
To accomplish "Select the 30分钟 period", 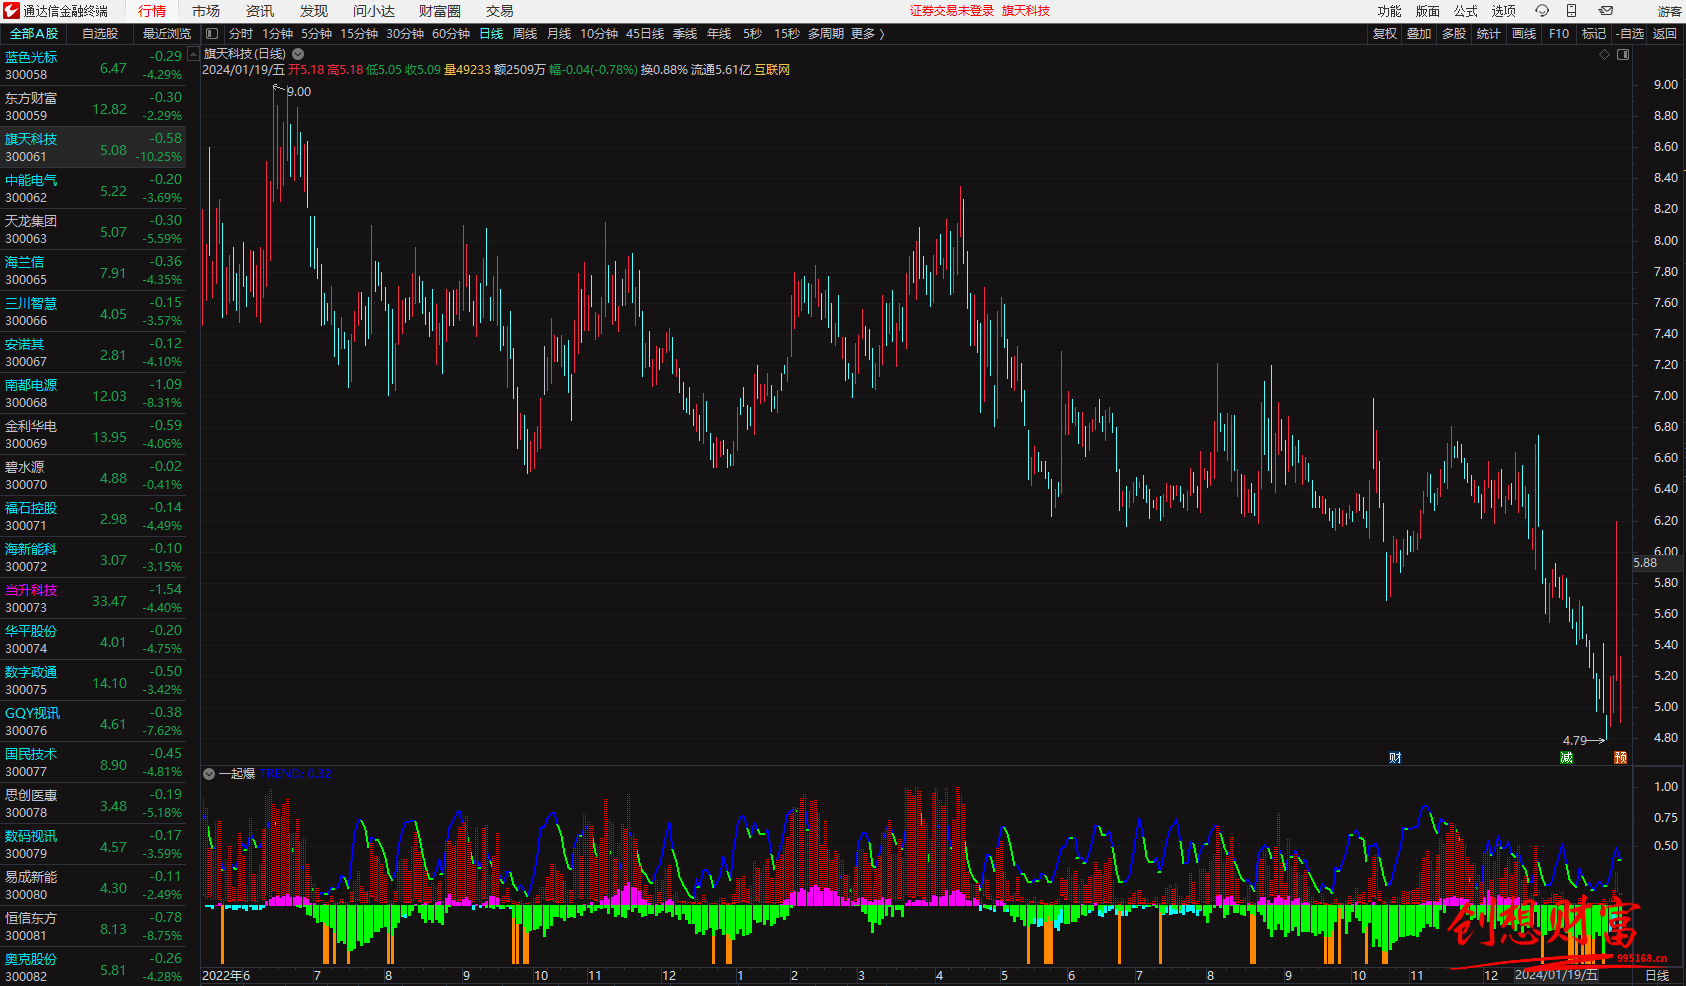I will (405, 34).
